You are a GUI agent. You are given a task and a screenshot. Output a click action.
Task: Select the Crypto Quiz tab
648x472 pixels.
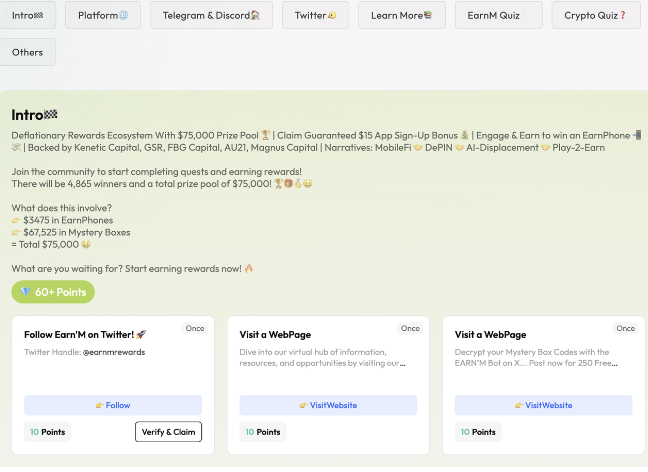click(x=595, y=15)
